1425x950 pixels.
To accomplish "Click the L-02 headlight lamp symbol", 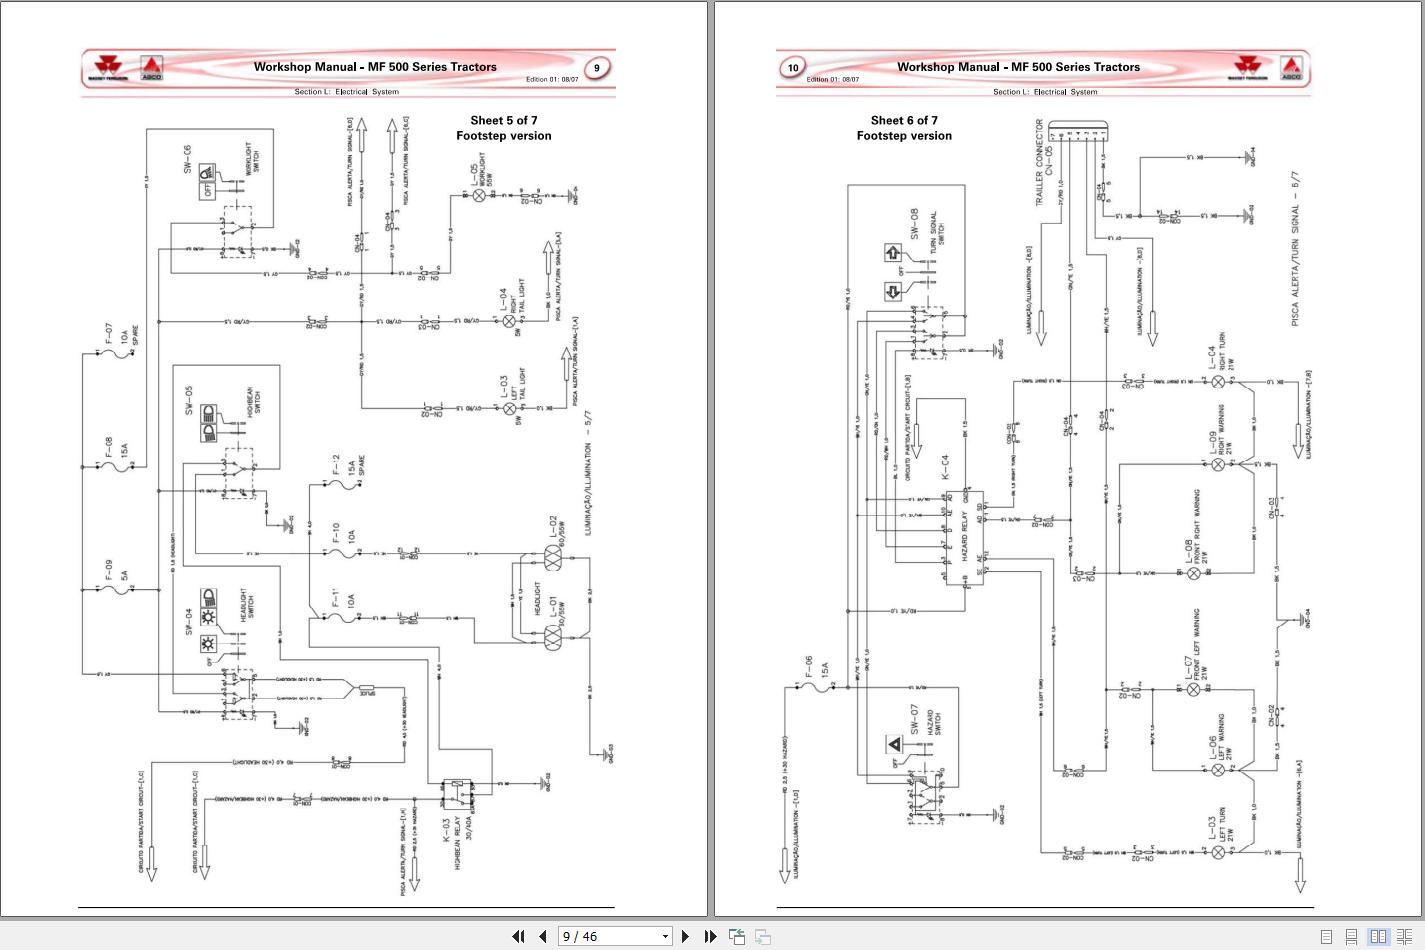I will point(554,556).
